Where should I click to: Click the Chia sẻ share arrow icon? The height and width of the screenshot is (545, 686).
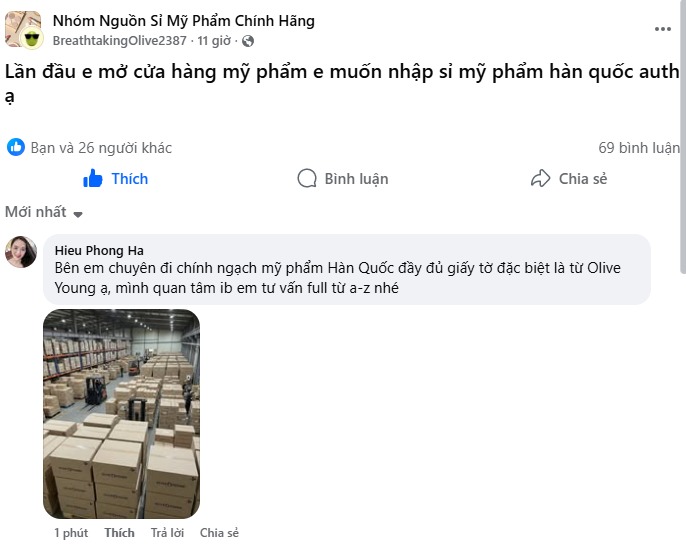pos(540,178)
